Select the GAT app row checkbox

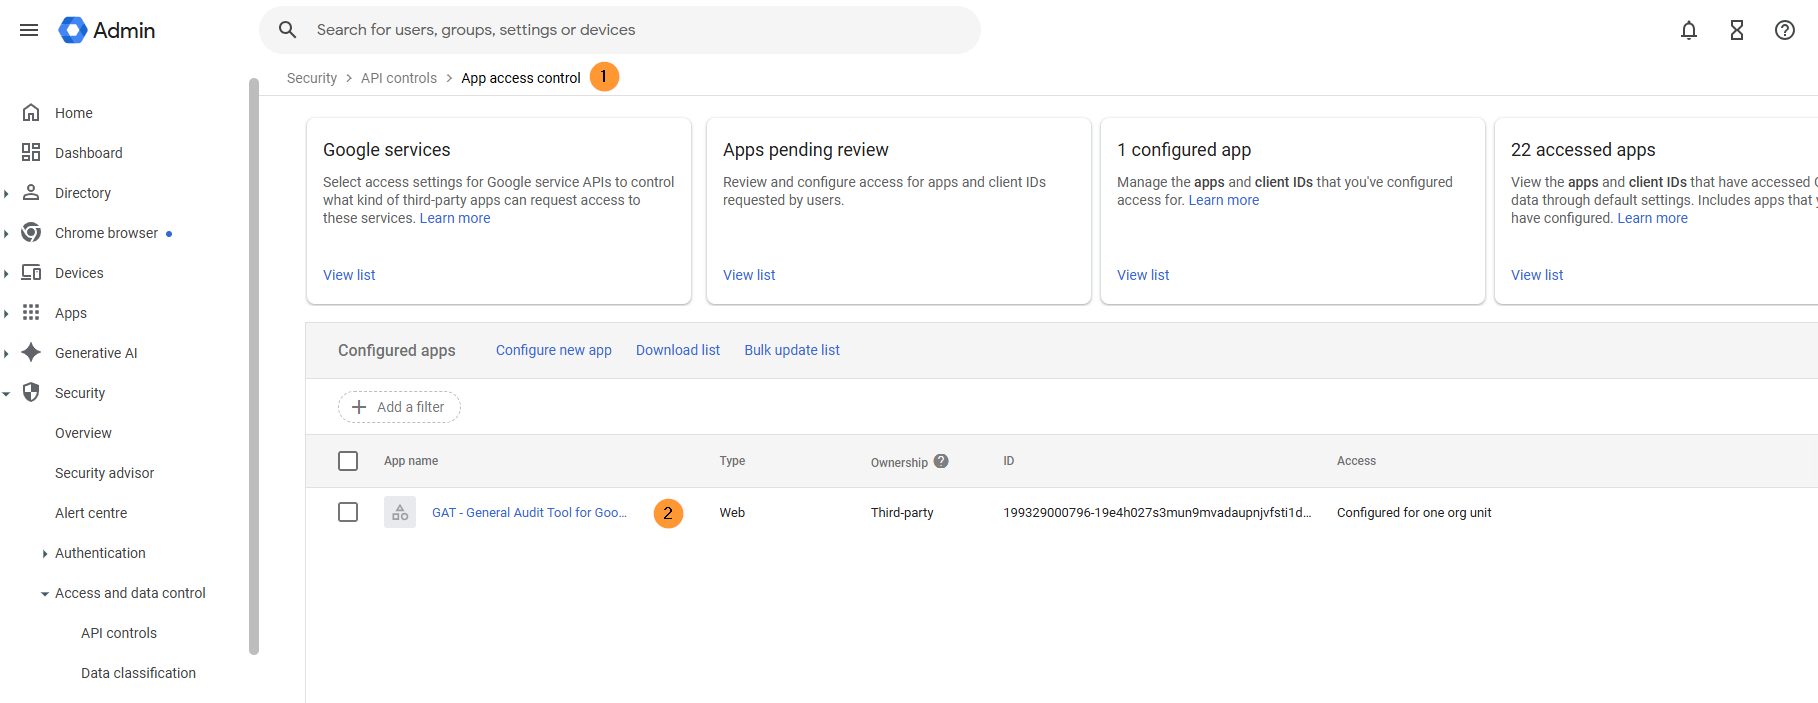[348, 512]
